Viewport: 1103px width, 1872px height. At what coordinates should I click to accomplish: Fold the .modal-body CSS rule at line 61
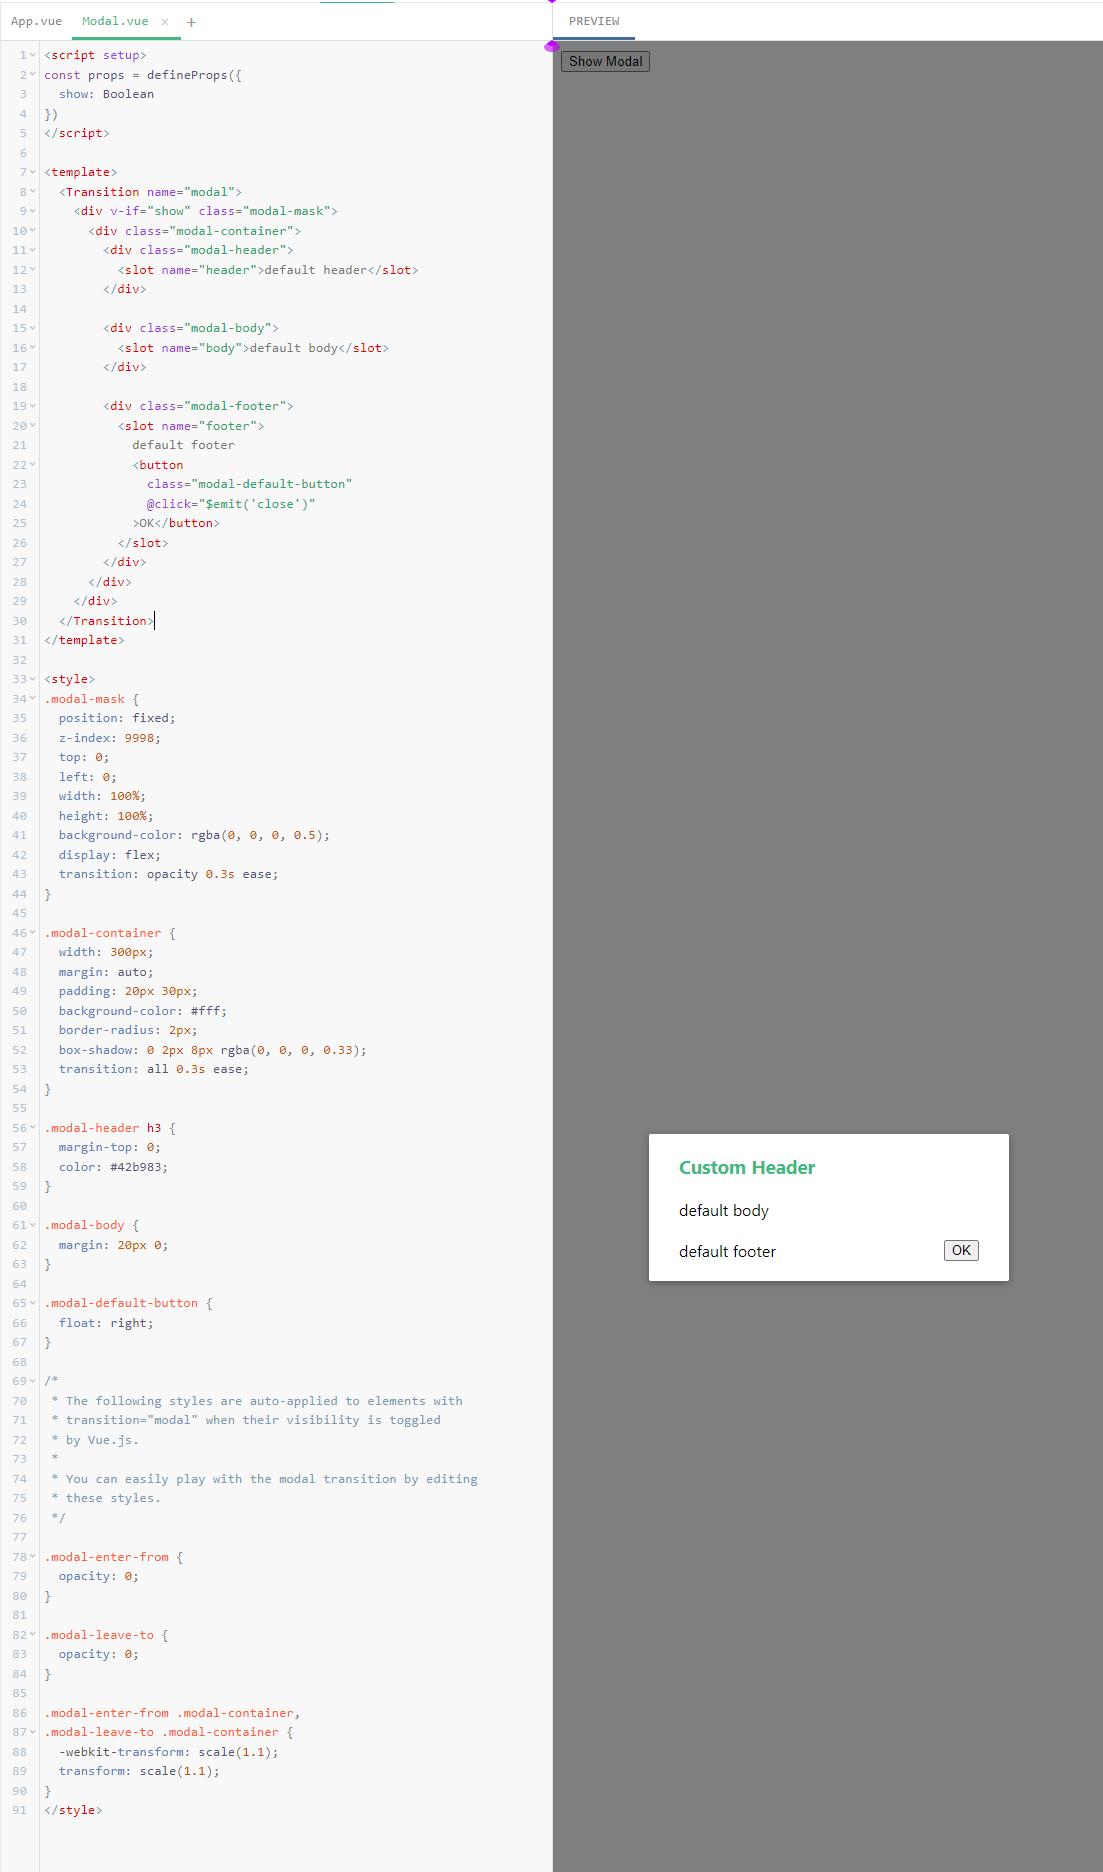(x=33, y=1226)
